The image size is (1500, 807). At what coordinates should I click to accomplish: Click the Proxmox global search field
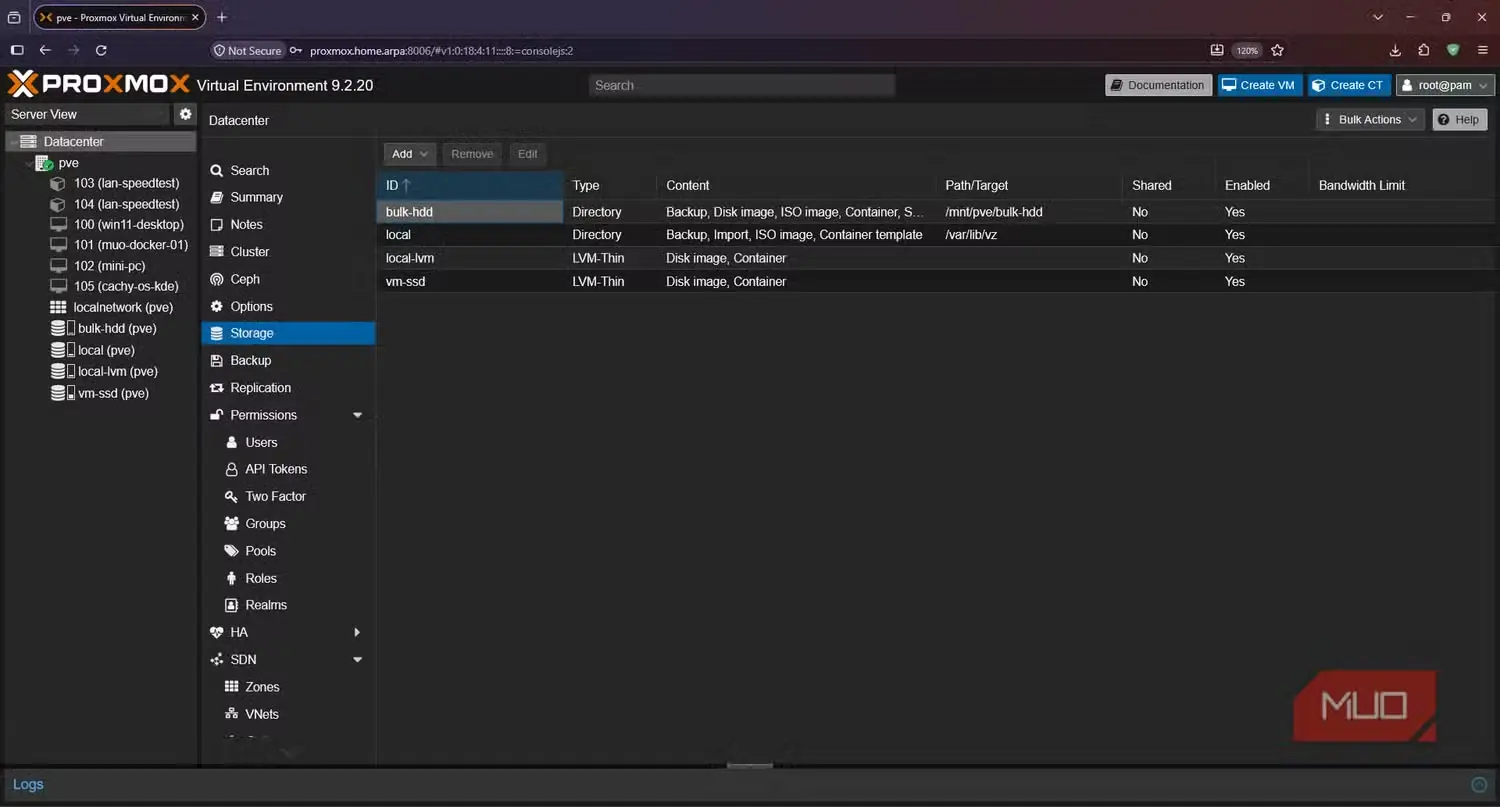click(741, 85)
